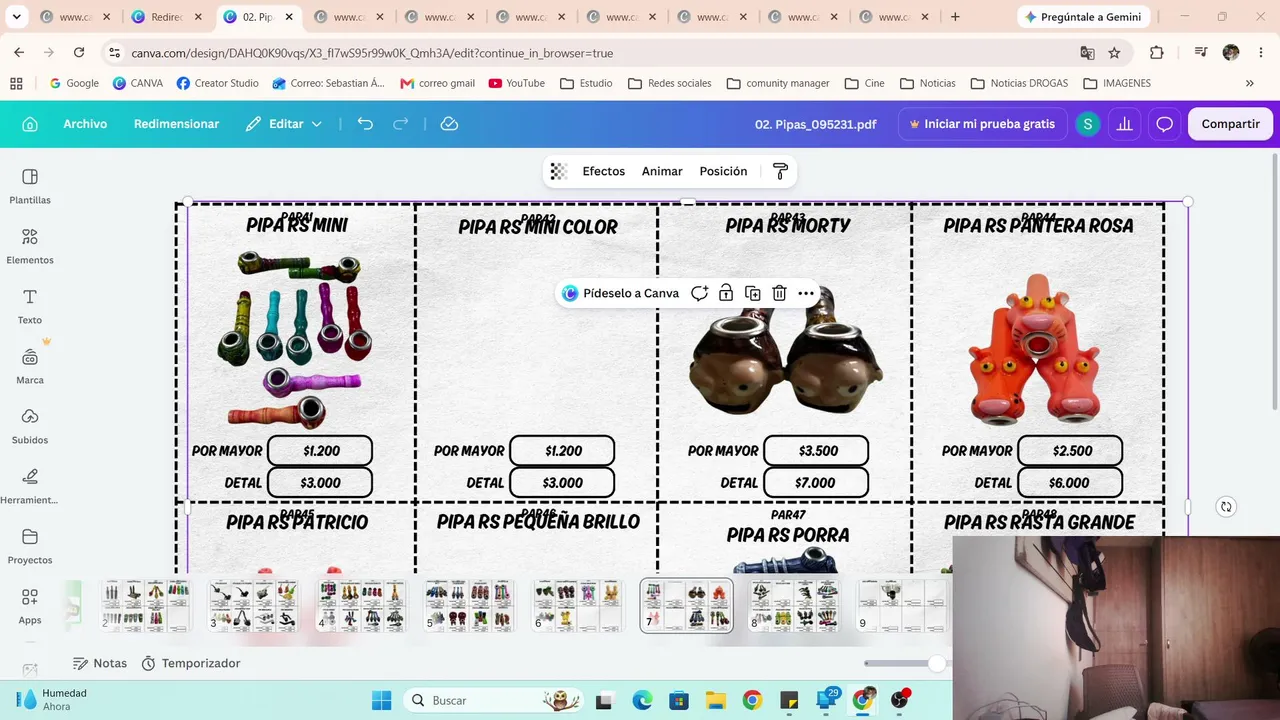Reload the current page
This screenshot has width=1280, height=720.
tap(79, 53)
